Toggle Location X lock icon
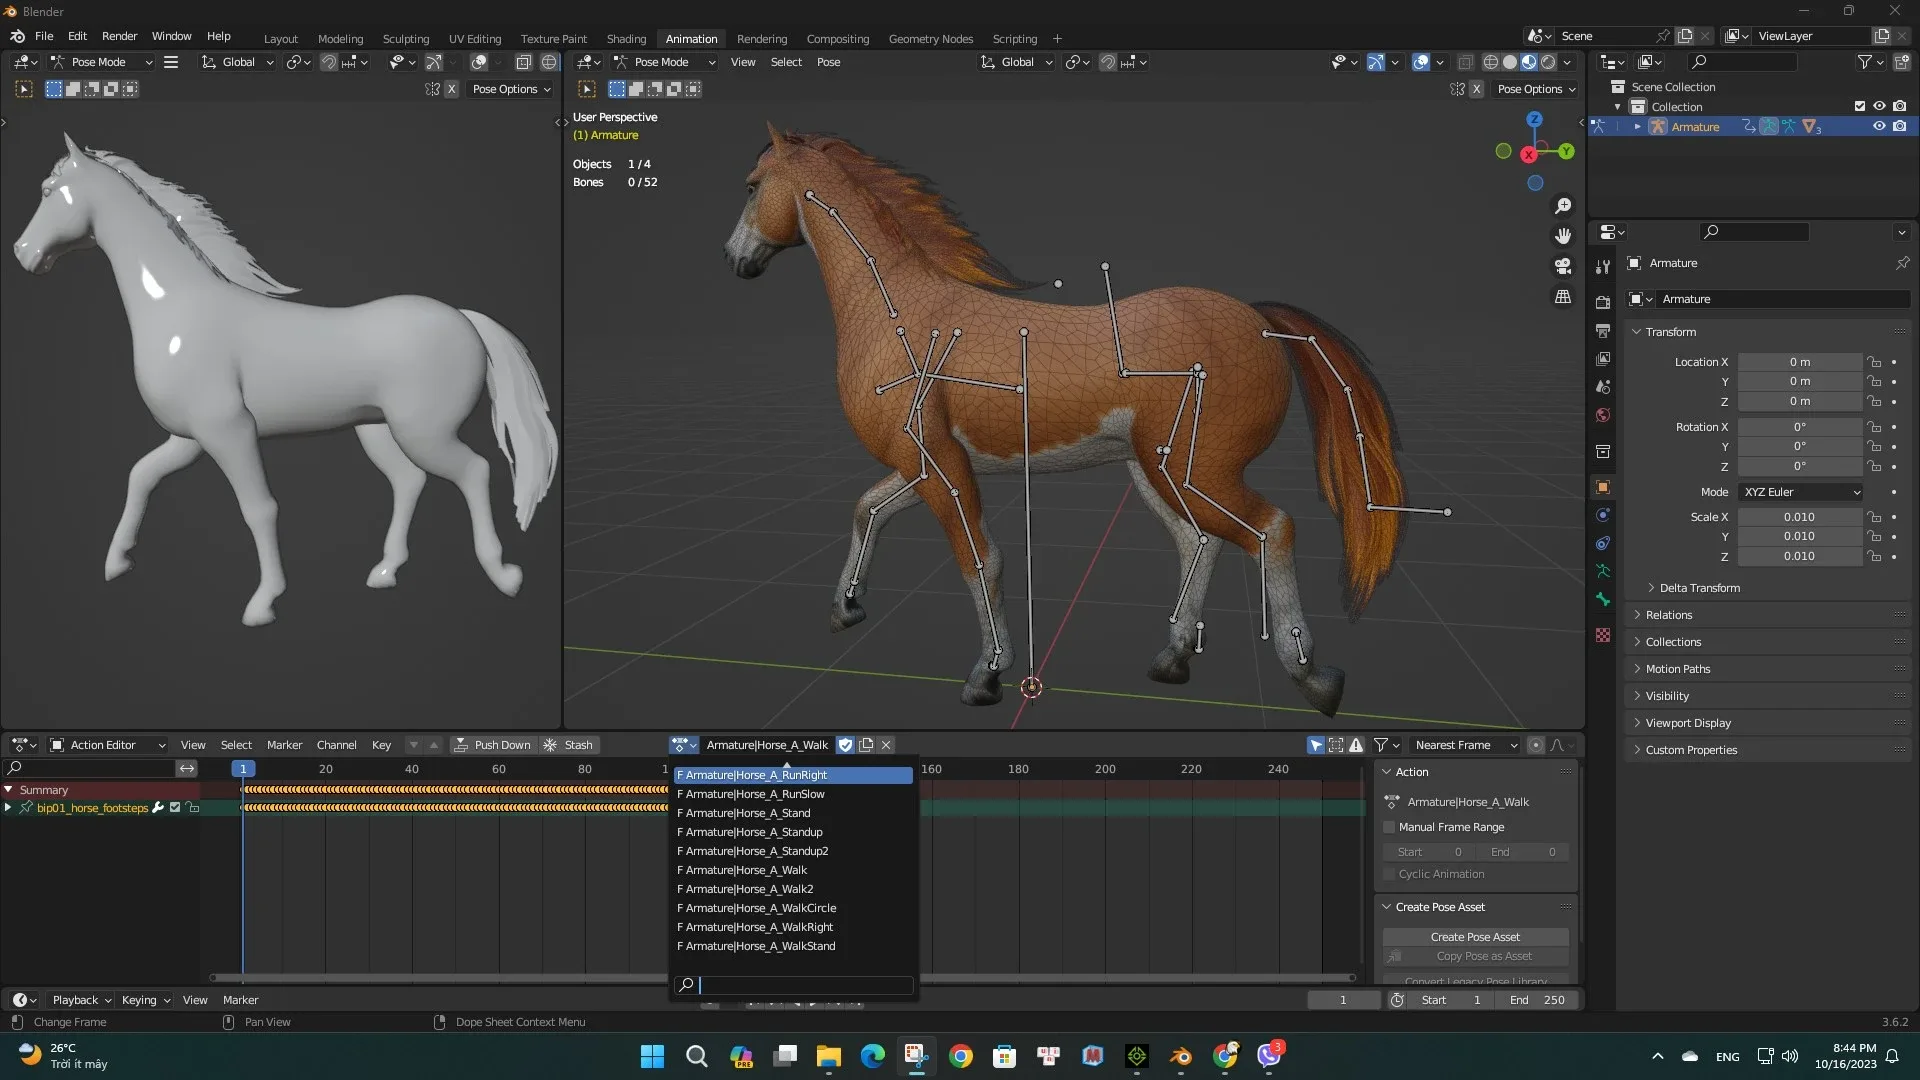The image size is (1920, 1080). (x=1874, y=362)
